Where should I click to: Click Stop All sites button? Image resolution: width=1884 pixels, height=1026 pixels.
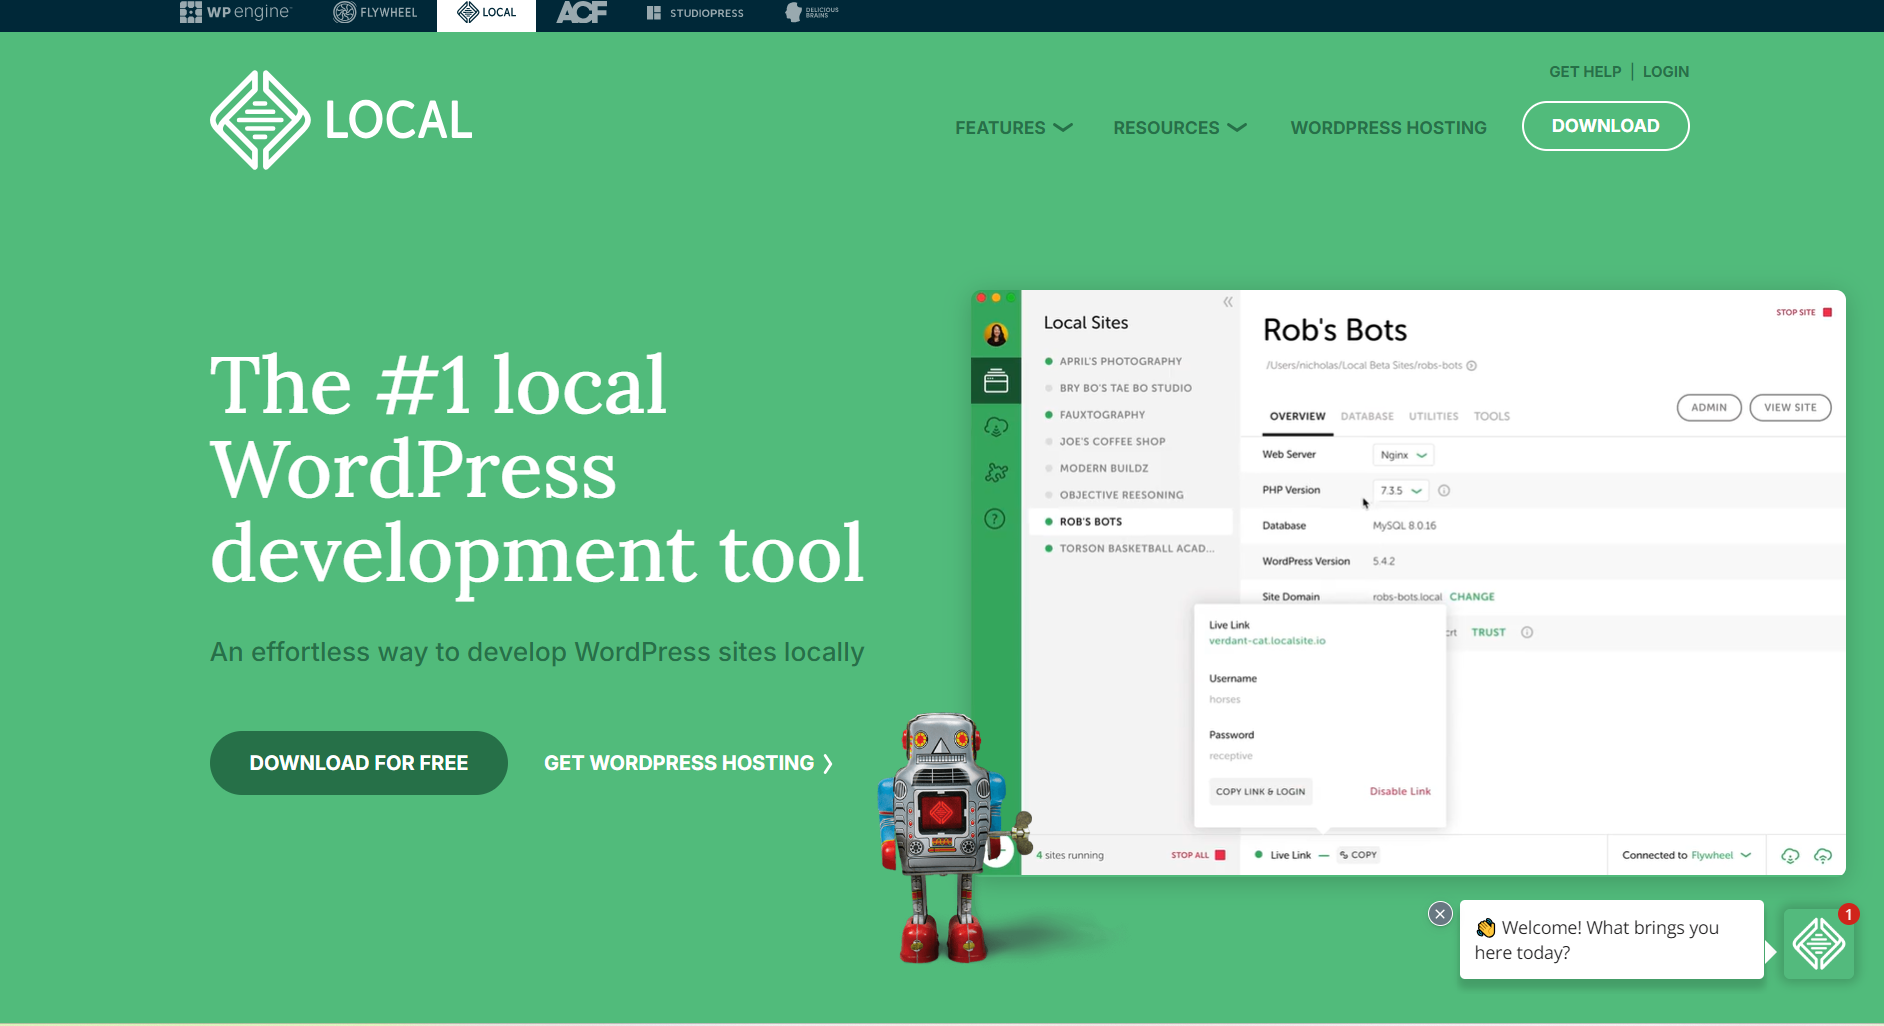pos(1198,855)
